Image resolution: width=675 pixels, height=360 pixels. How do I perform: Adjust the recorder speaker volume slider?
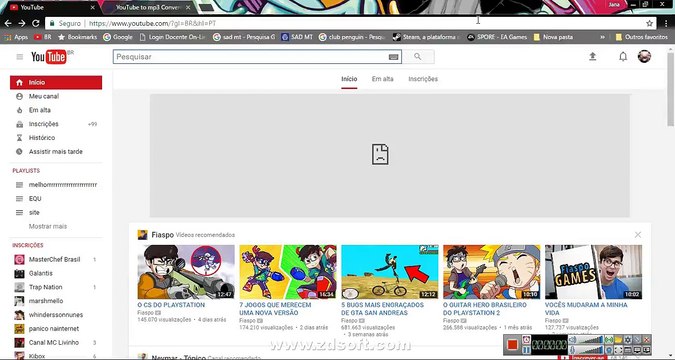pos(591,339)
